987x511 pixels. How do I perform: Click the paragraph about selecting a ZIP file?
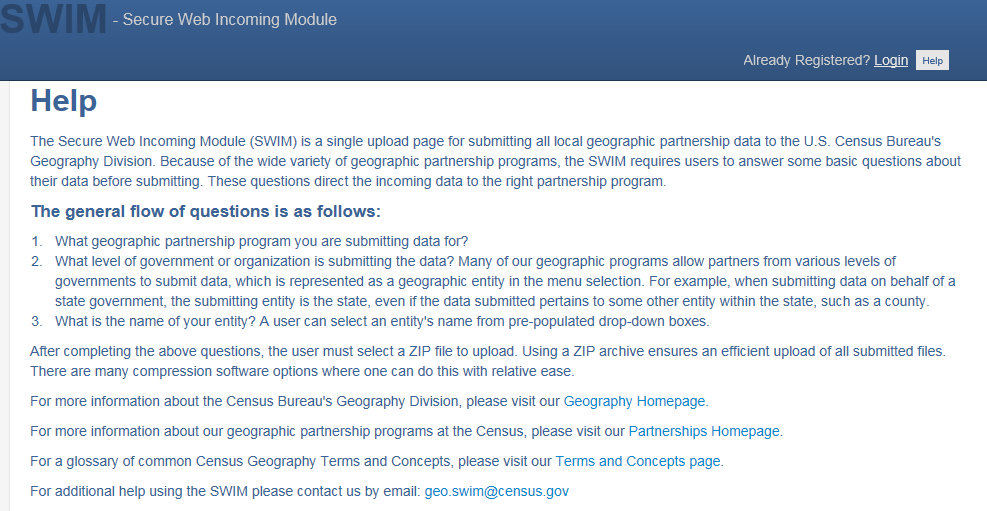486,361
